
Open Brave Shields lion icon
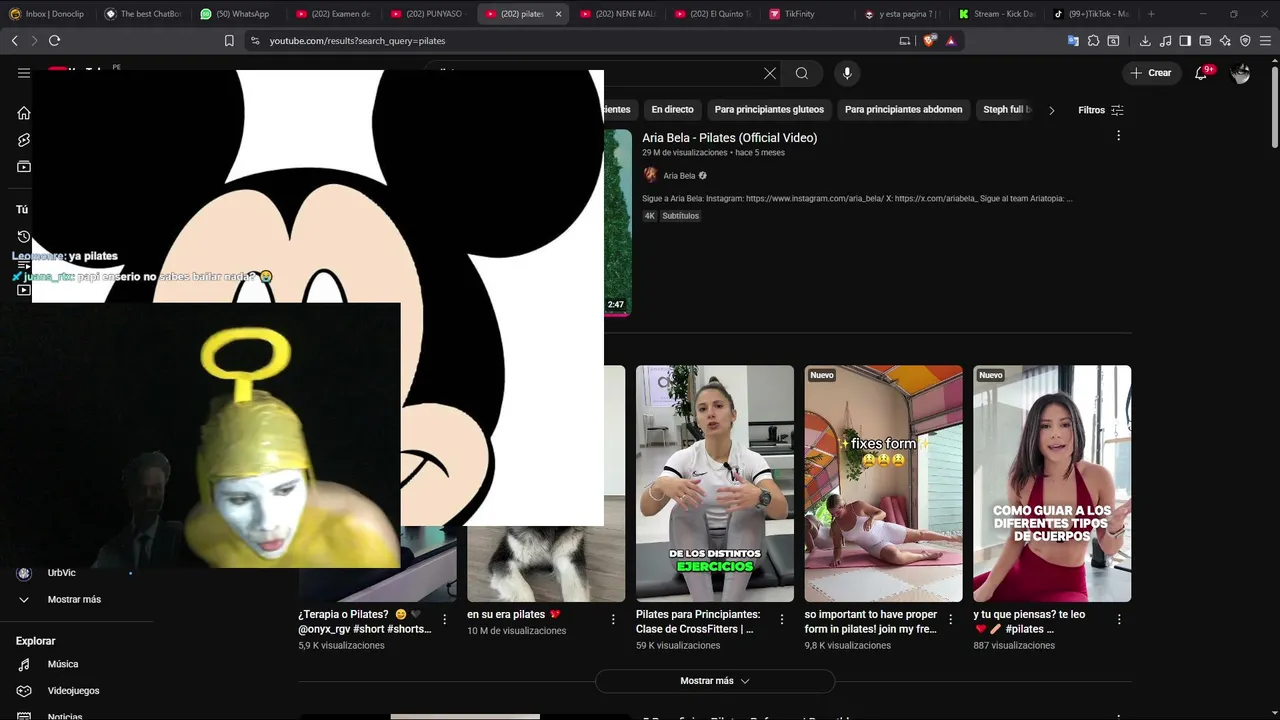pyautogui.click(x=930, y=41)
